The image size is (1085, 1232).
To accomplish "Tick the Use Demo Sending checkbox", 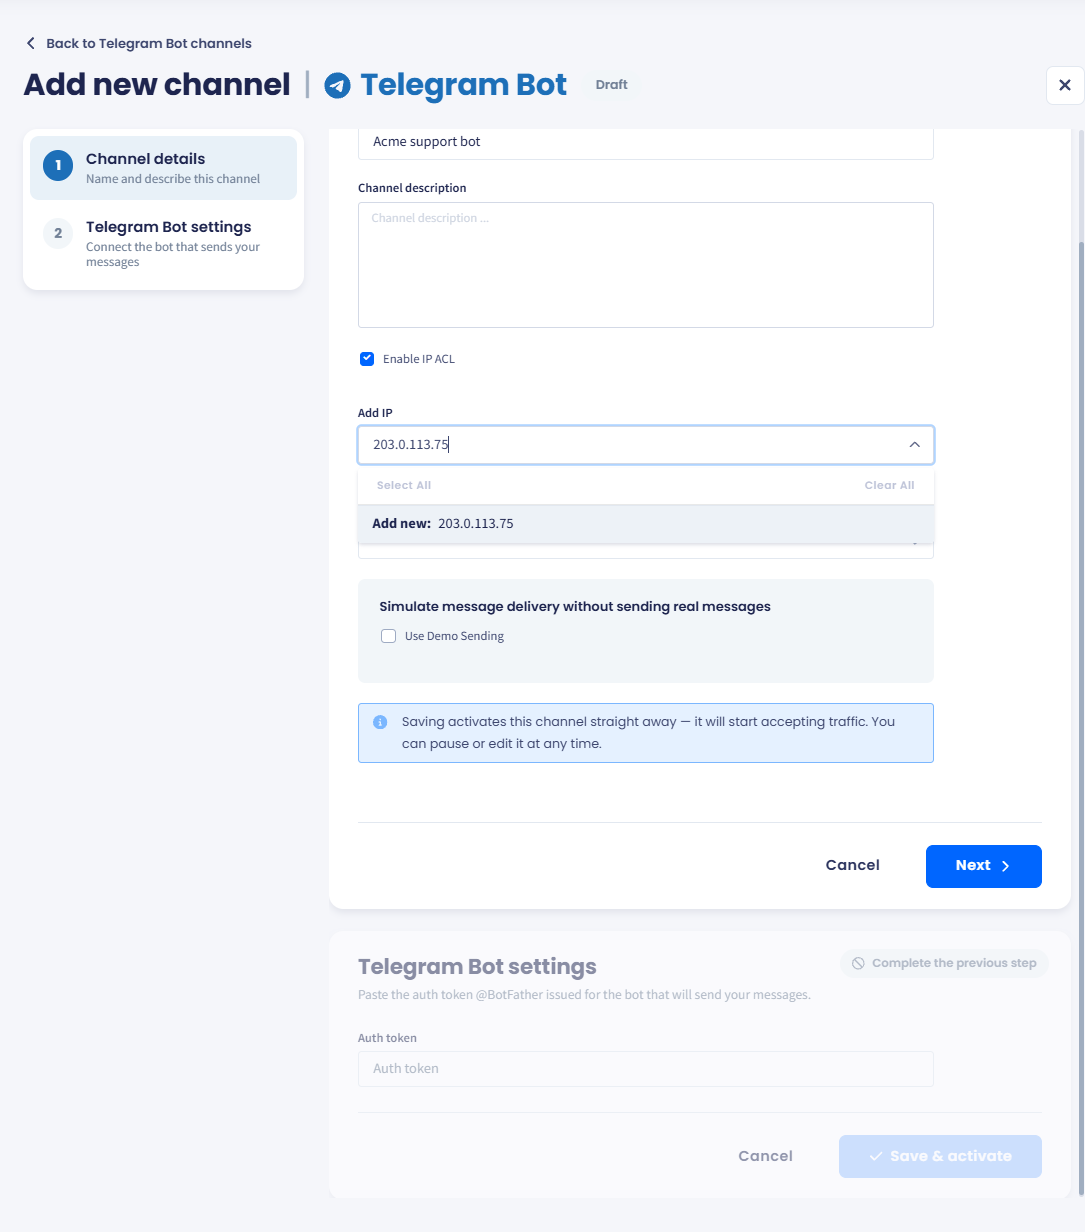I will [389, 636].
